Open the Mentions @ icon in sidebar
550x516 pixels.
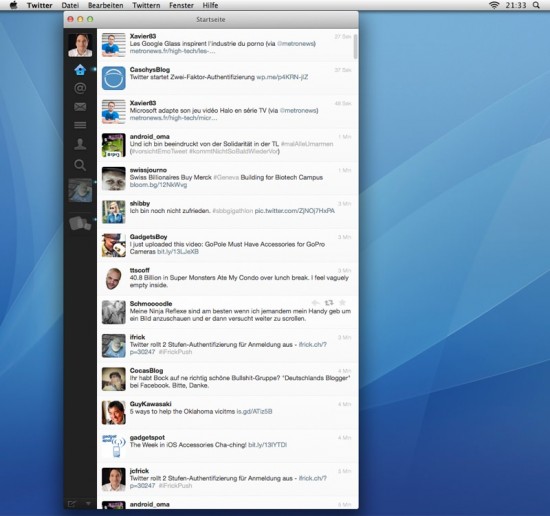click(x=80, y=88)
